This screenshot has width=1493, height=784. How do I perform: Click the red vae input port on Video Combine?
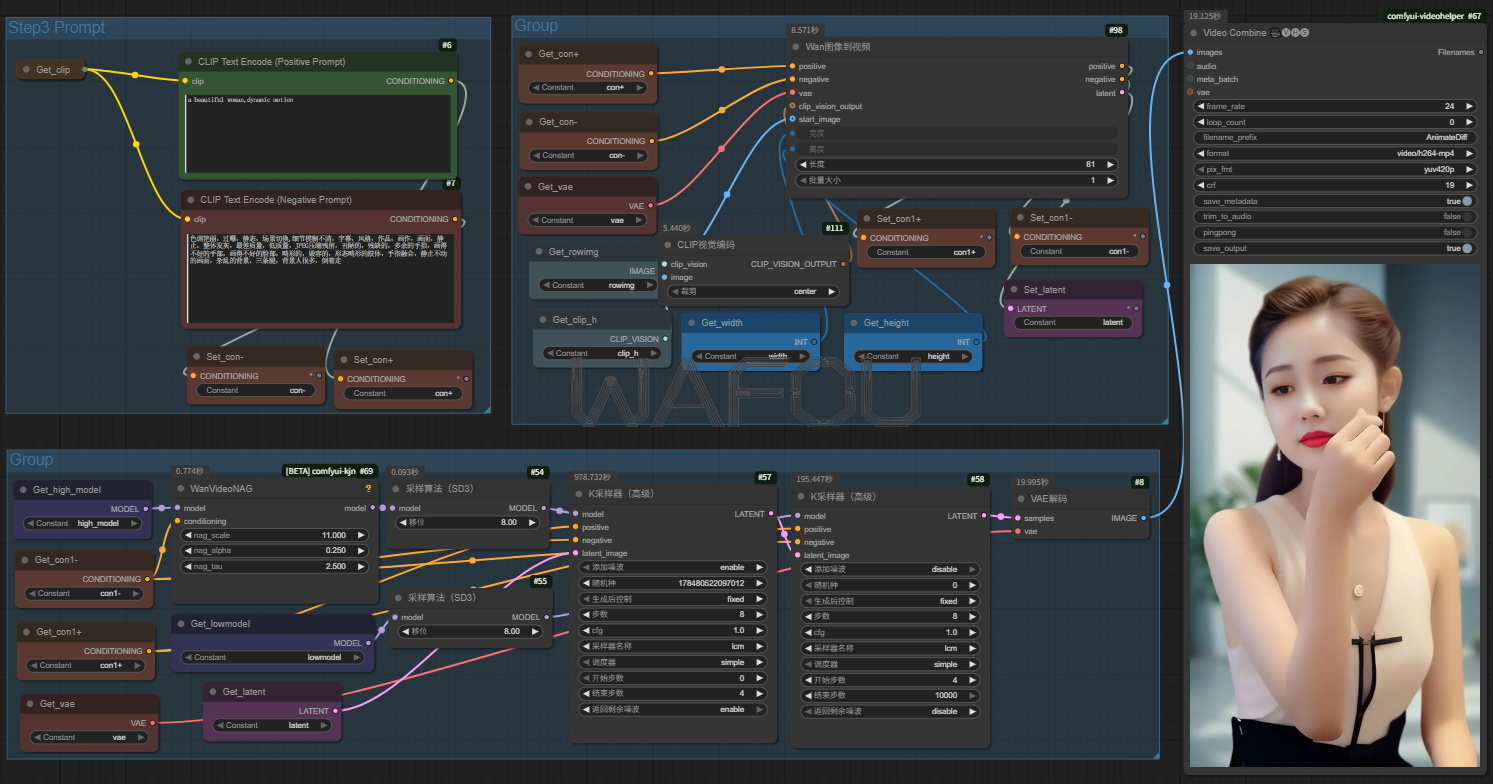pos(1190,92)
